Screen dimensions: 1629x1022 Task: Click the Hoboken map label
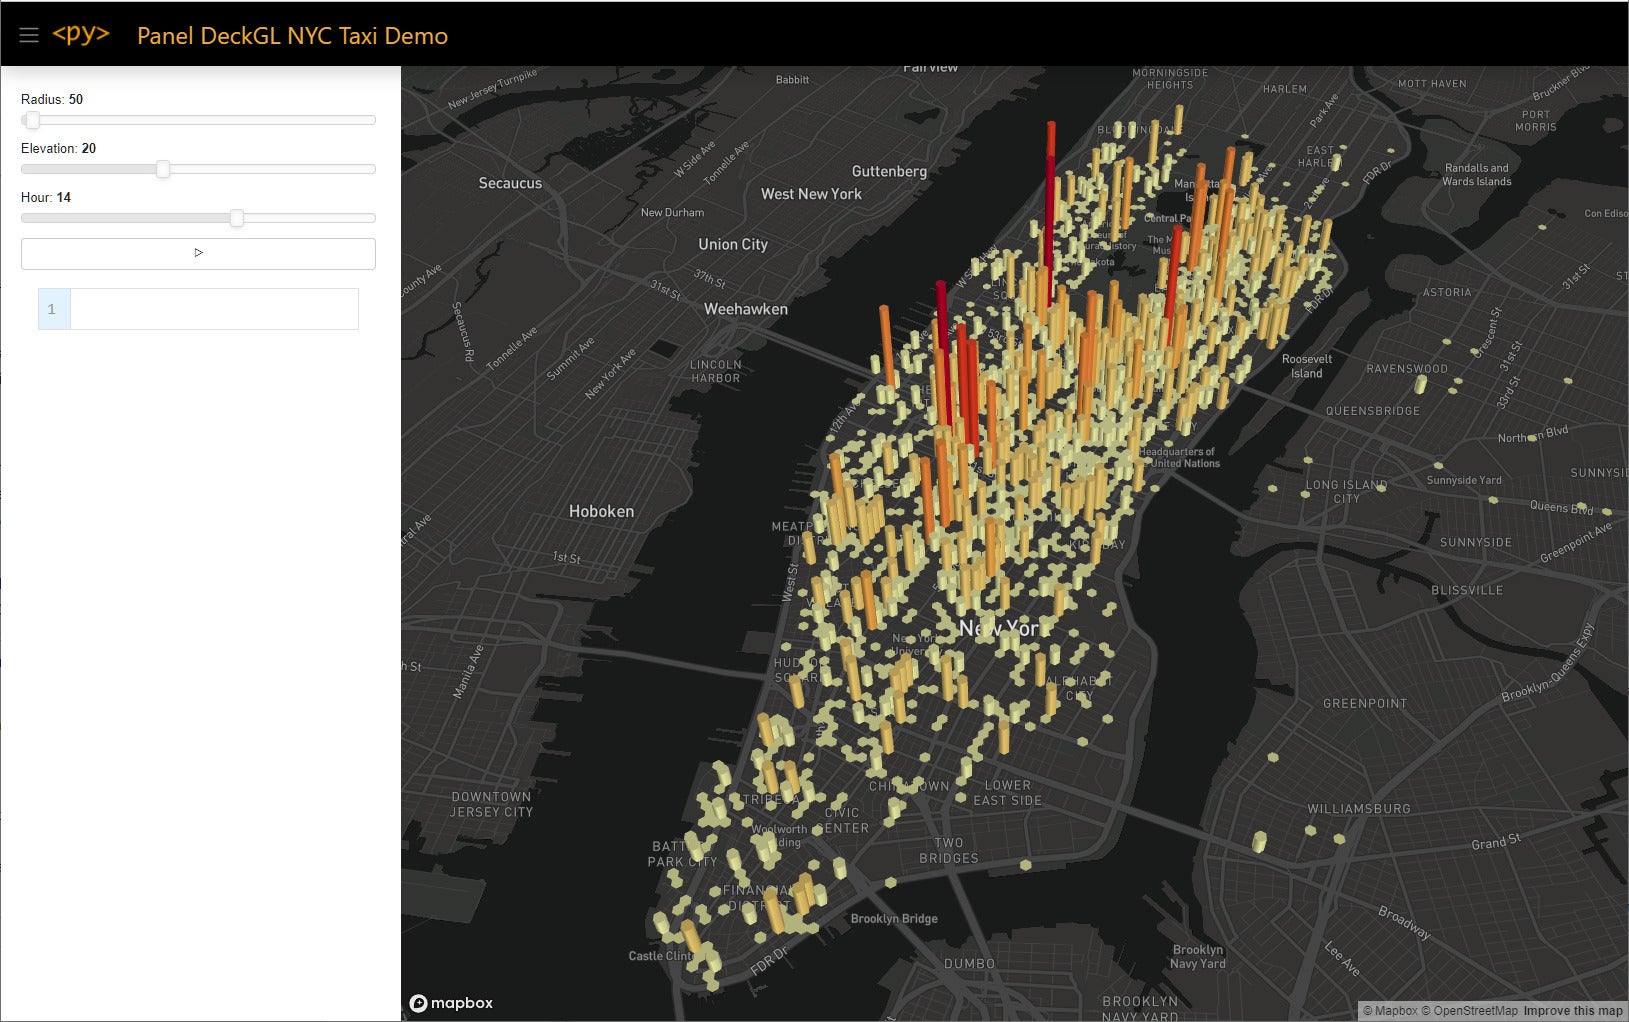click(601, 511)
